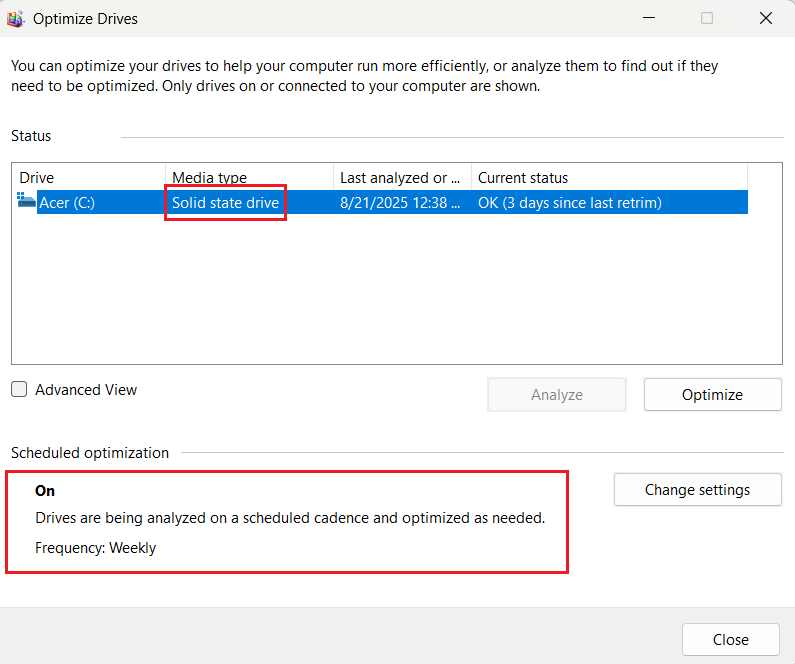Click the OK (3 days since last retrim) status
Screen dimensions: 795x664
coord(570,203)
